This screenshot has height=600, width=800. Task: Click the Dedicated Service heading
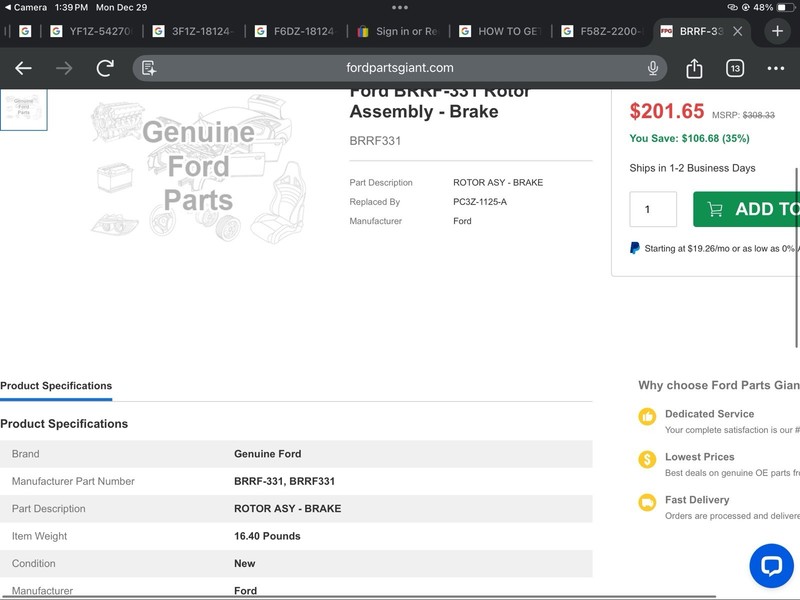pos(709,414)
